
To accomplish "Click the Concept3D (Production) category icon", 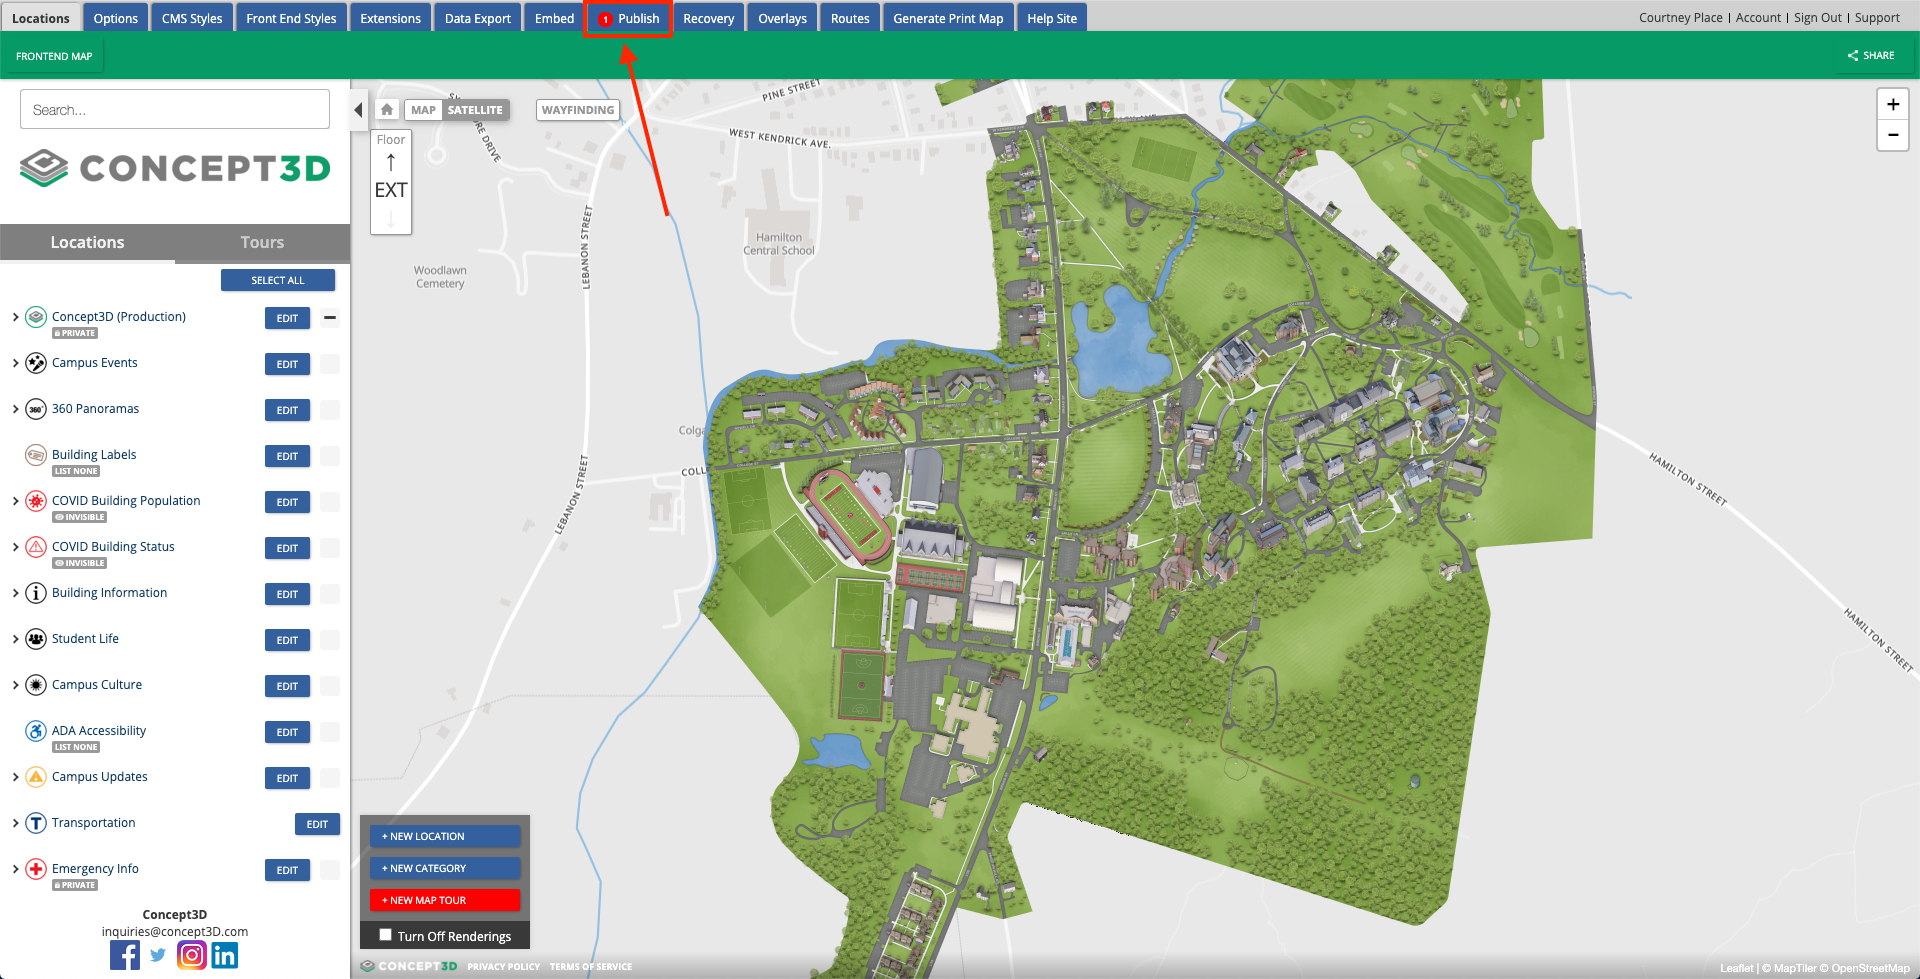I will (36, 317).
